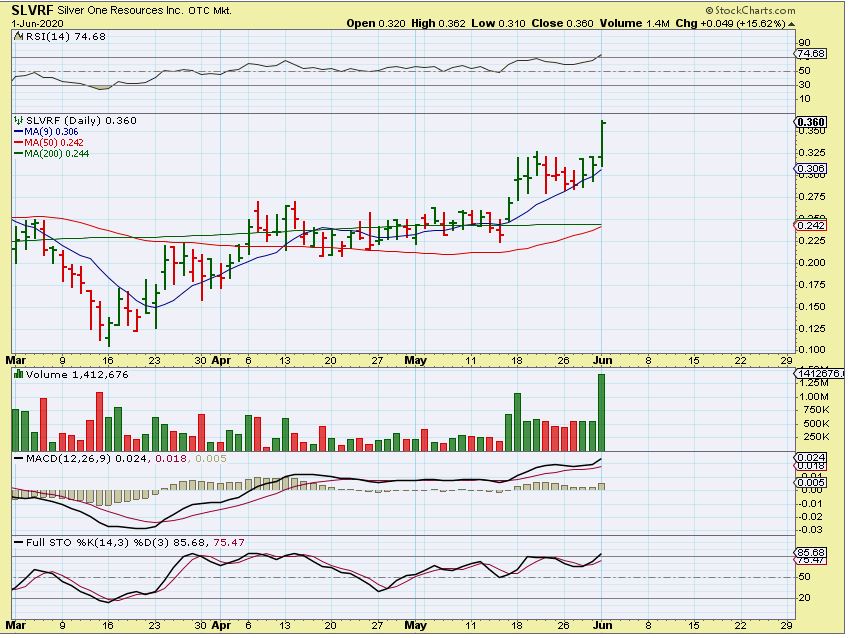Click the Apr label under the price panel
This screenshot has height=638, width=849.
point(221,361)
